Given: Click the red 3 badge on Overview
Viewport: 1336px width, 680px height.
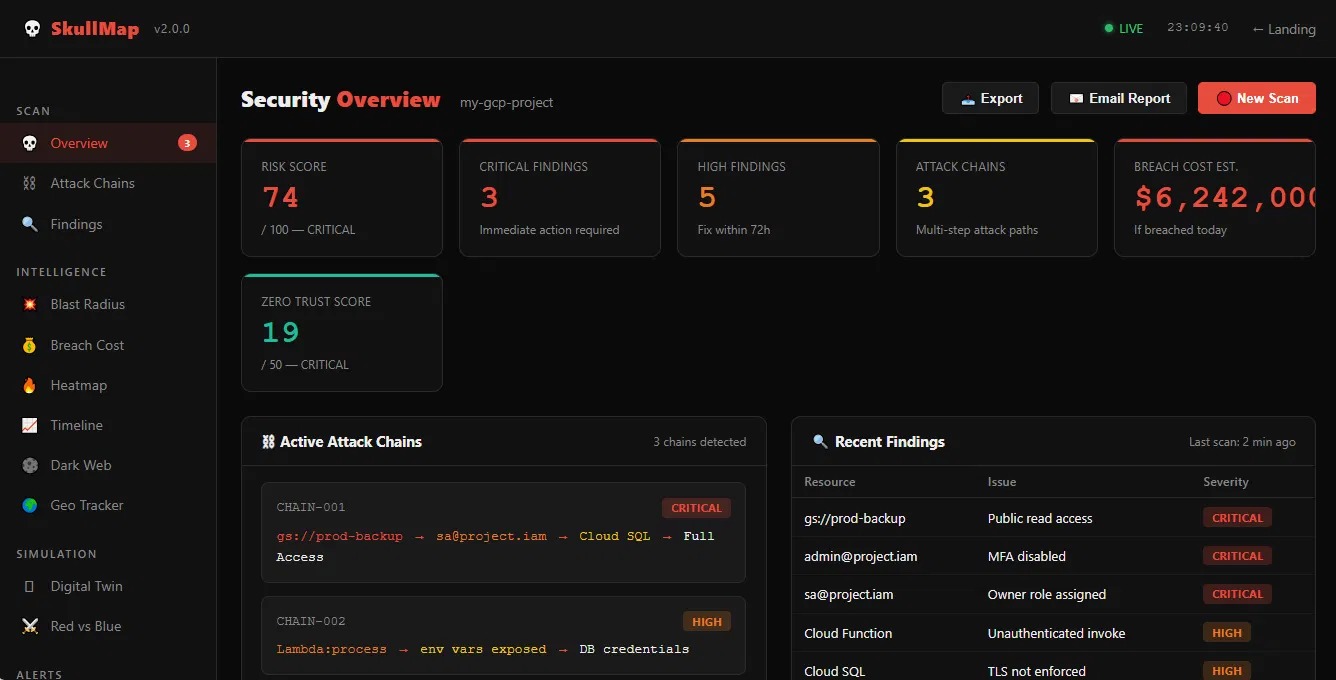Looking at the screenshot, I should [187, 143].
